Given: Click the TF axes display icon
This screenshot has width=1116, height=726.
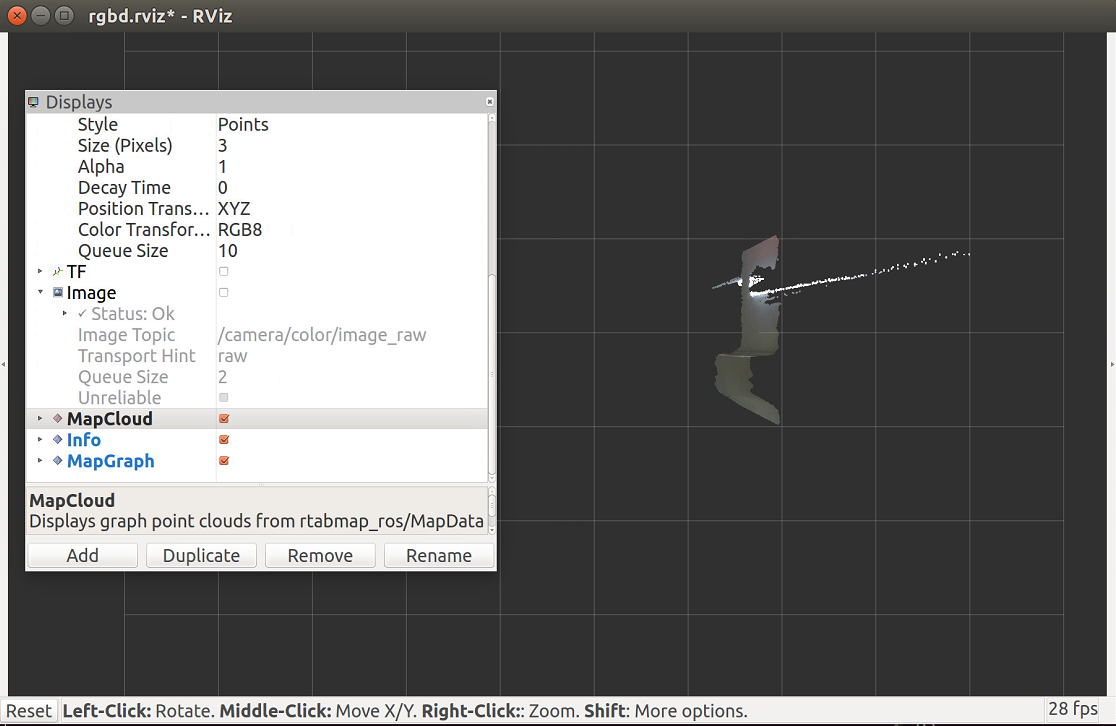Looking at the screenshot, I should (x=58, y=272).
